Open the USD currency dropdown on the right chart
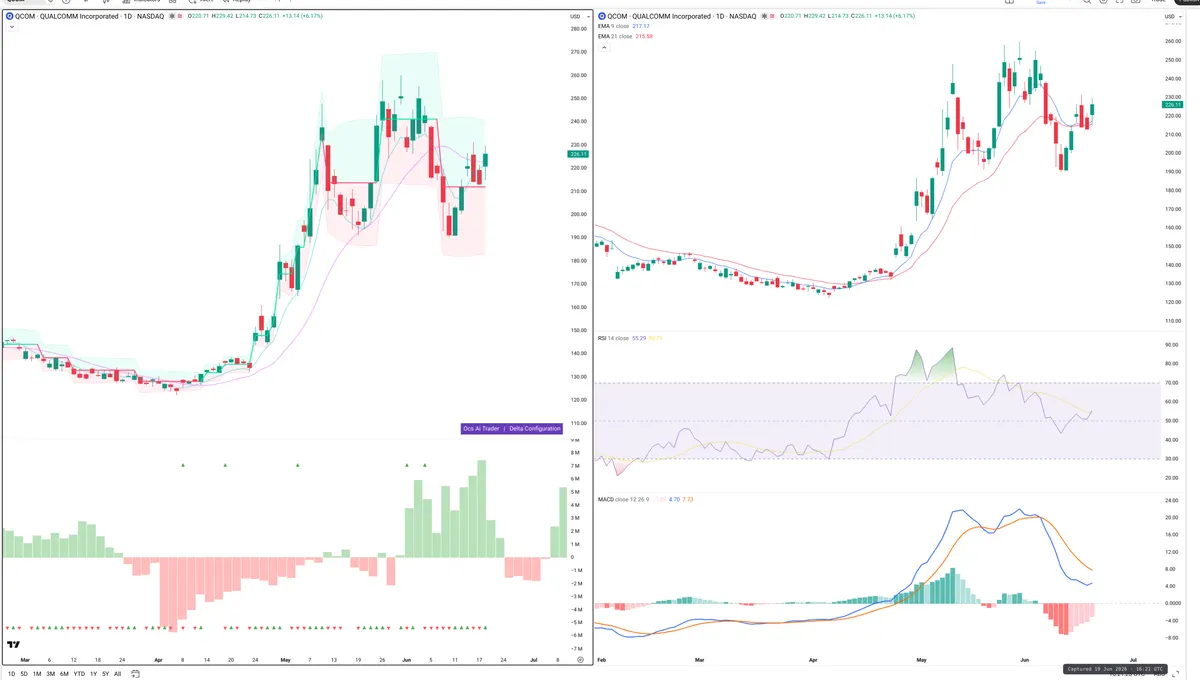Viewport: 1200px width, 680px height. pyautogui.click(x=1174, y=17)
